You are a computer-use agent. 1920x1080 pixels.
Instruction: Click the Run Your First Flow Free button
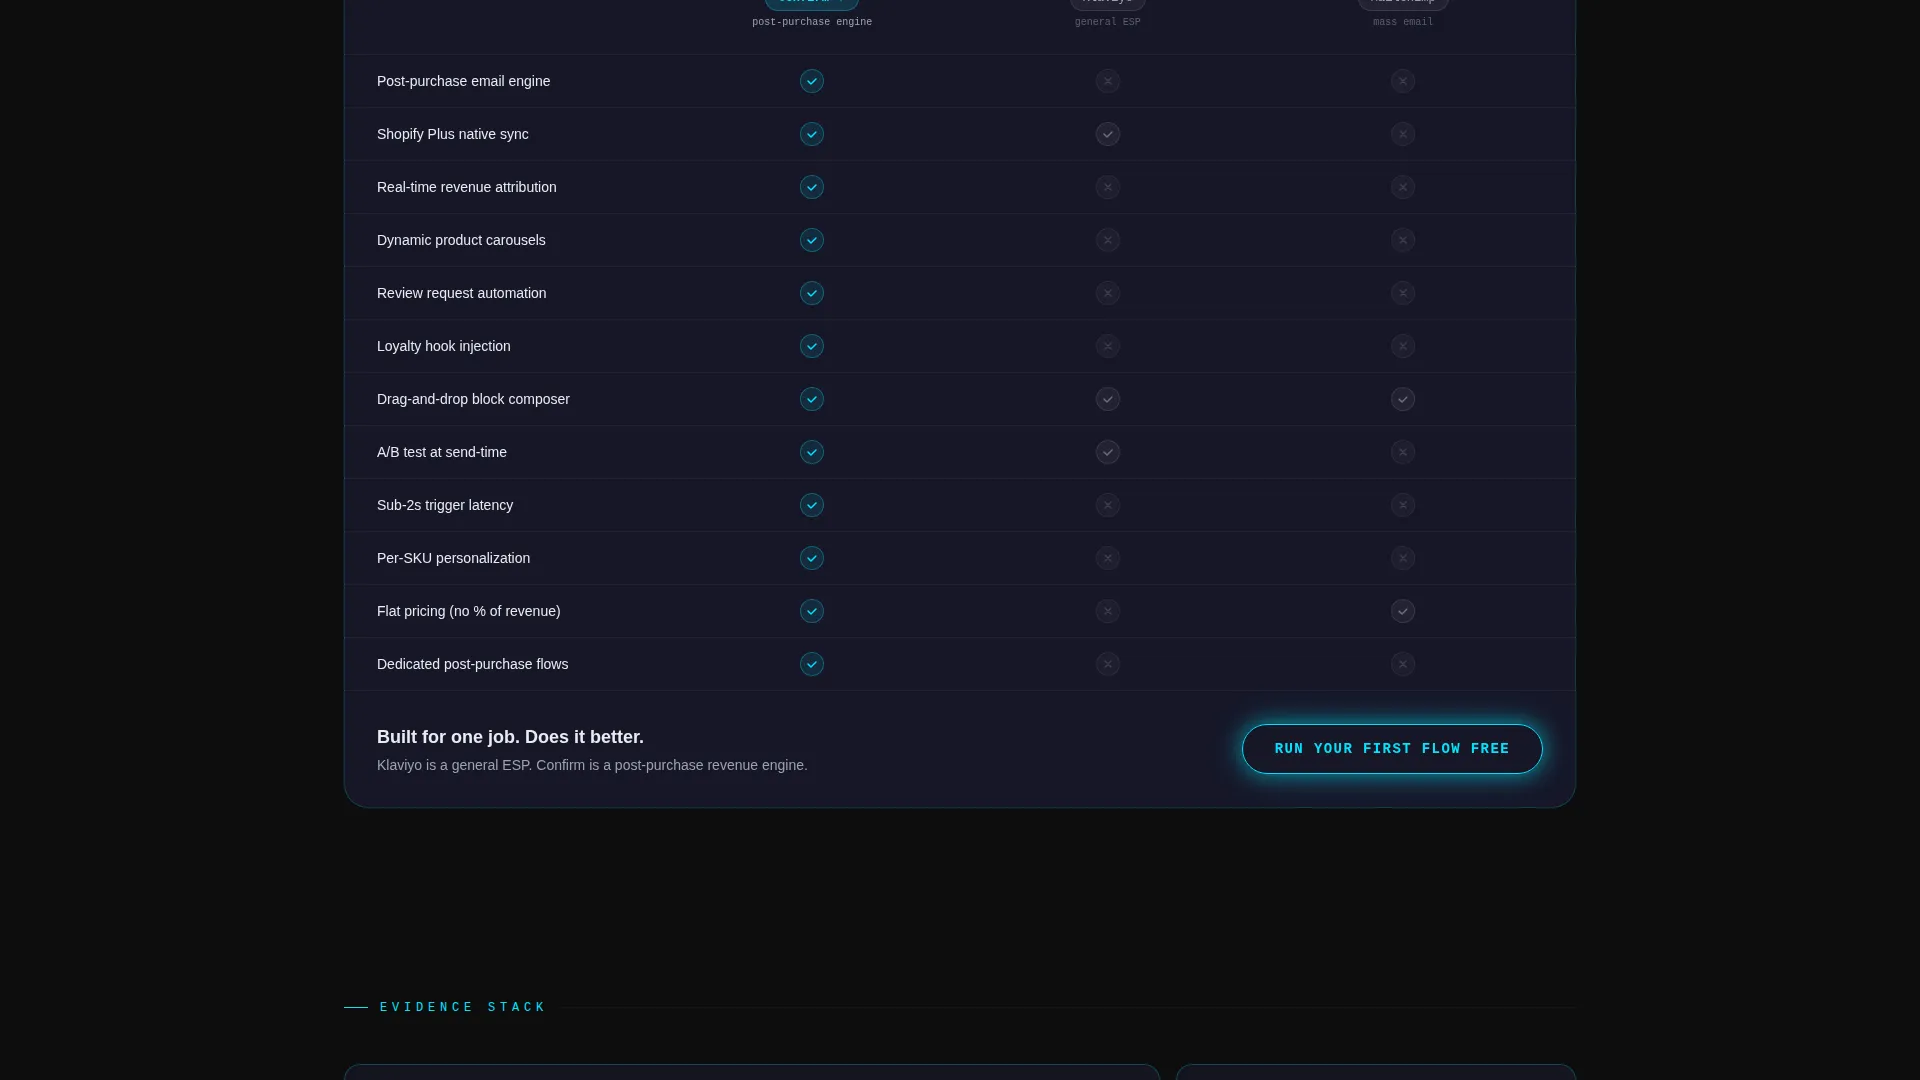pyautogui.click(x=1392, y=749)
